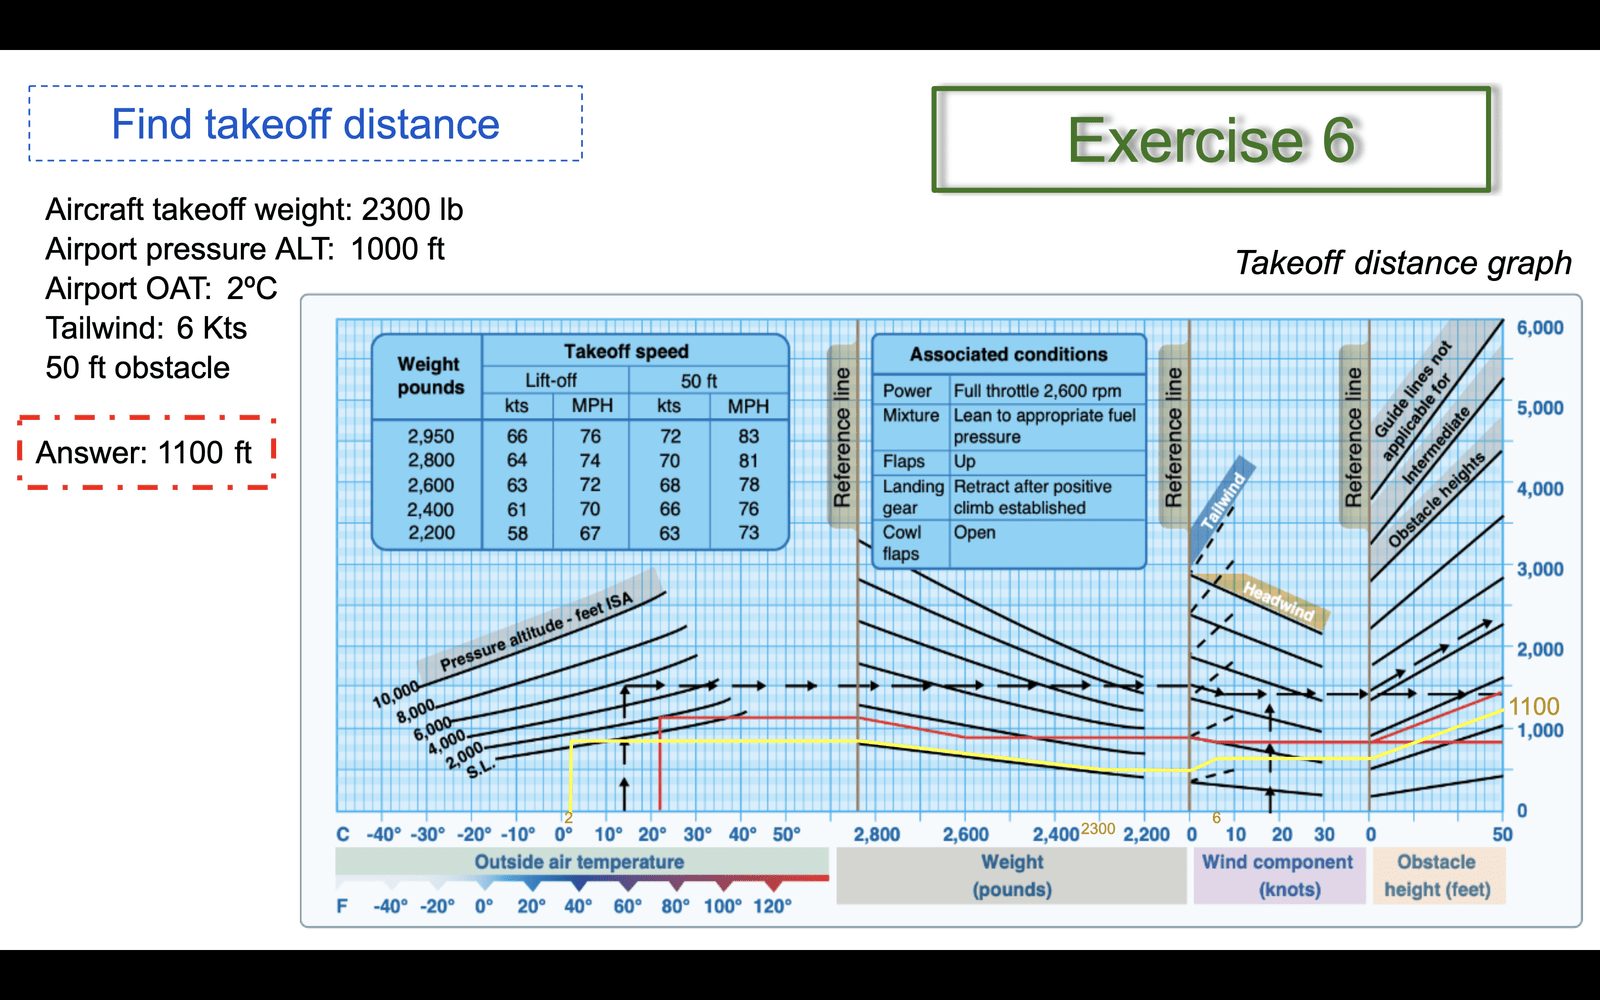Click the 50° tick on Celsius axis
Image resolution: width=1600 pixels, height=1000 pixels.
pos(787,834)
